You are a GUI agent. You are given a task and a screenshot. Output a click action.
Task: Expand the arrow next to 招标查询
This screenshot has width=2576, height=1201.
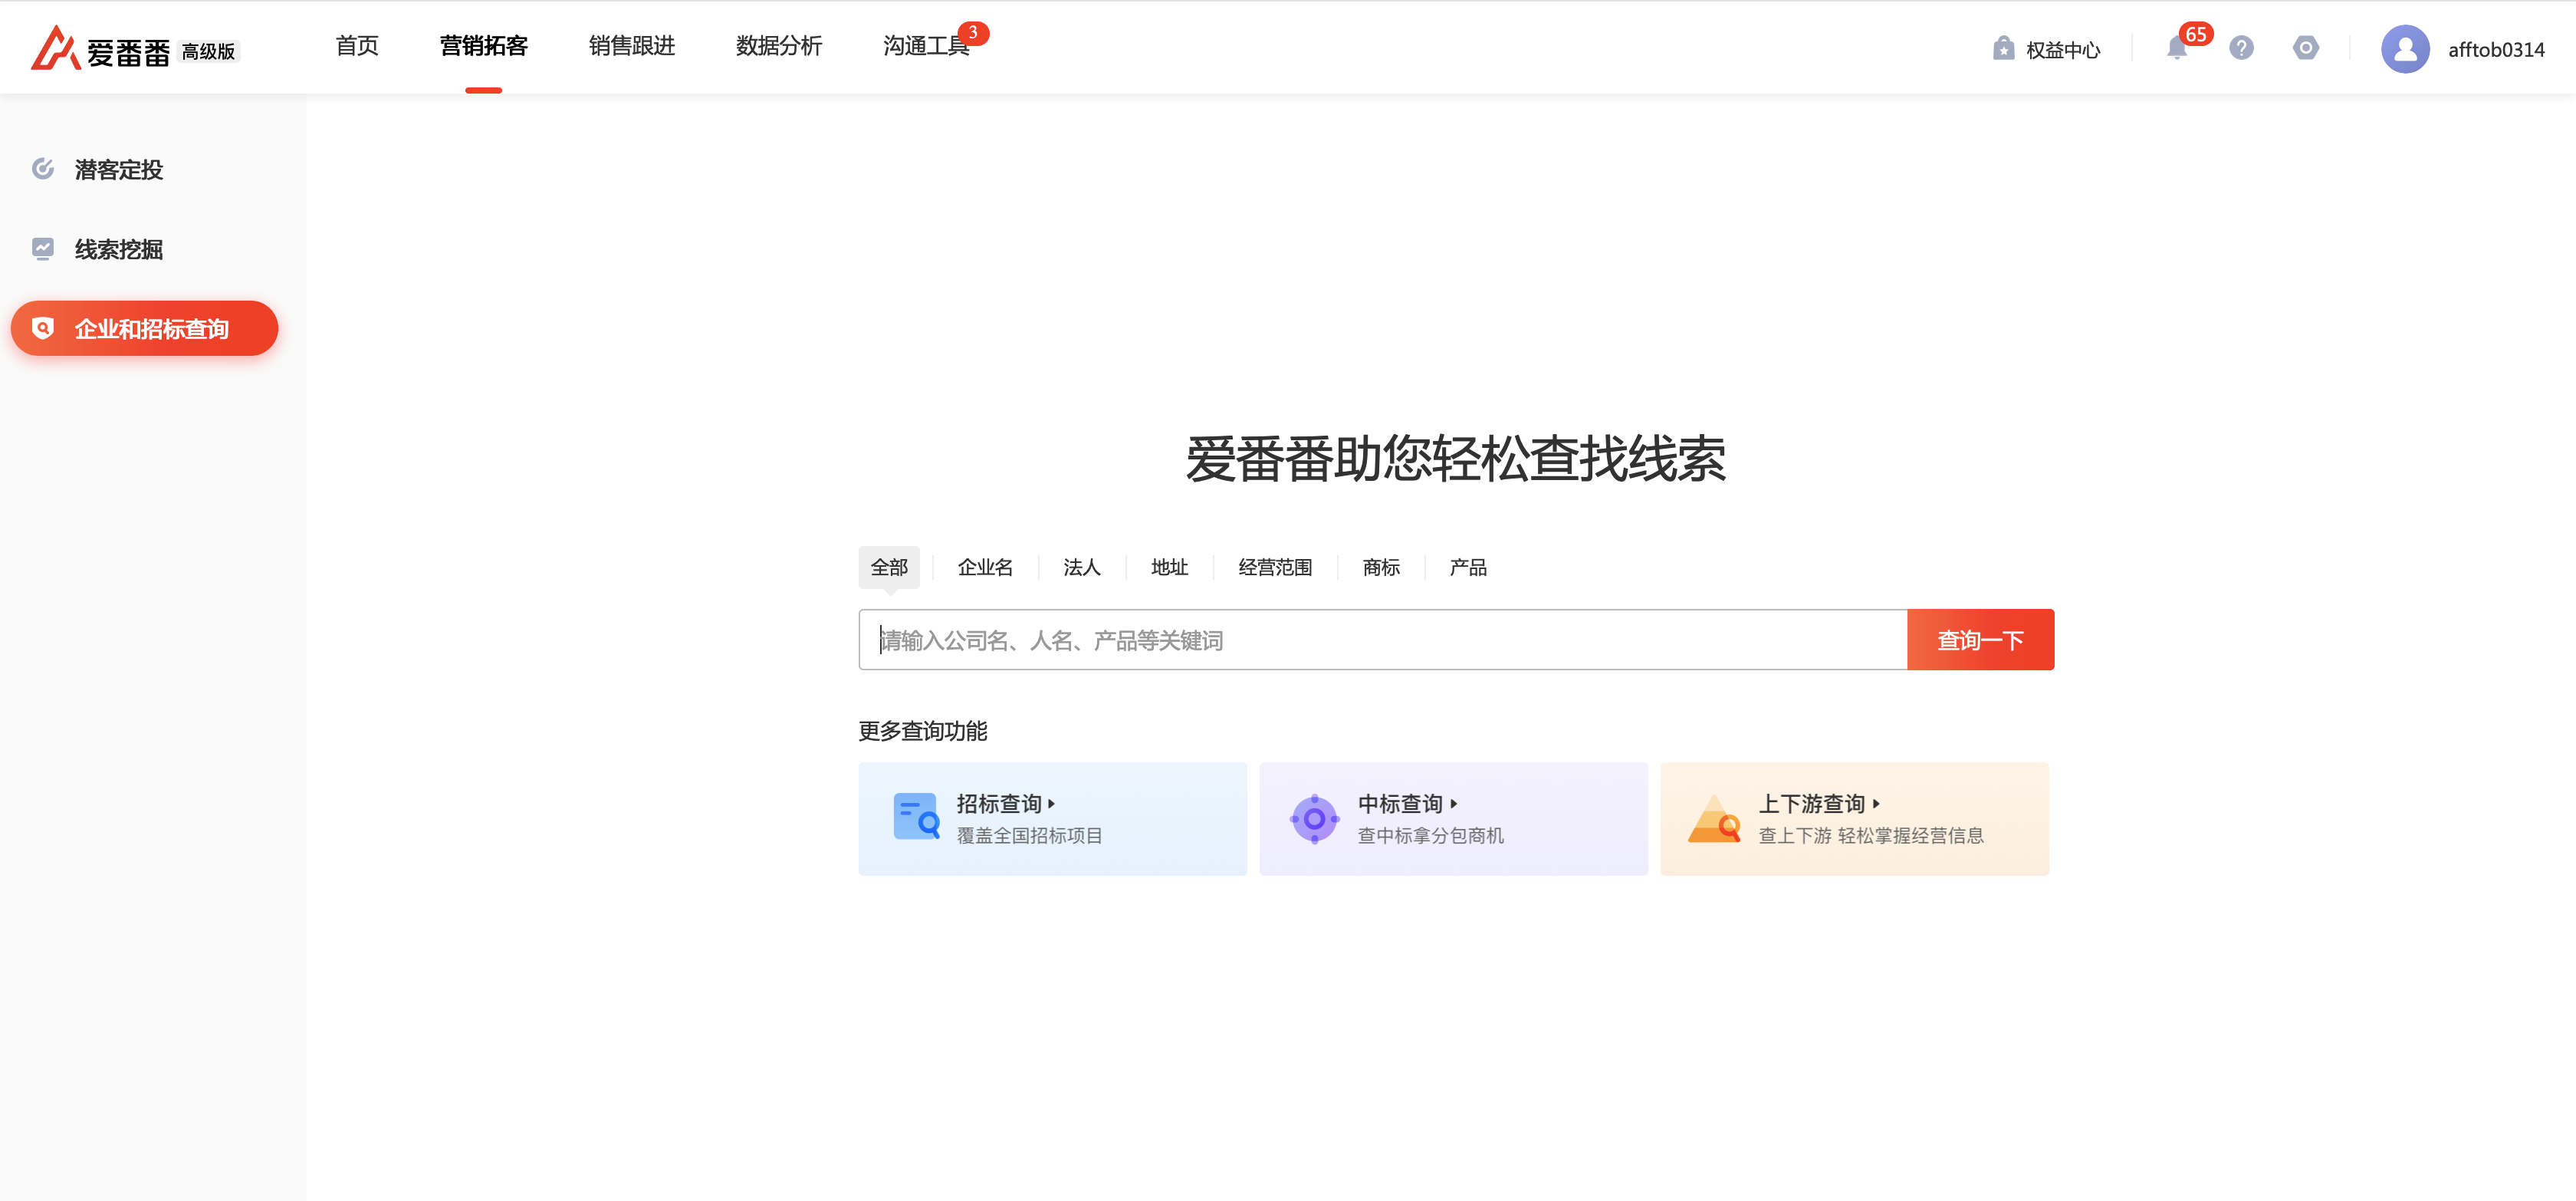click(1051, 804)
